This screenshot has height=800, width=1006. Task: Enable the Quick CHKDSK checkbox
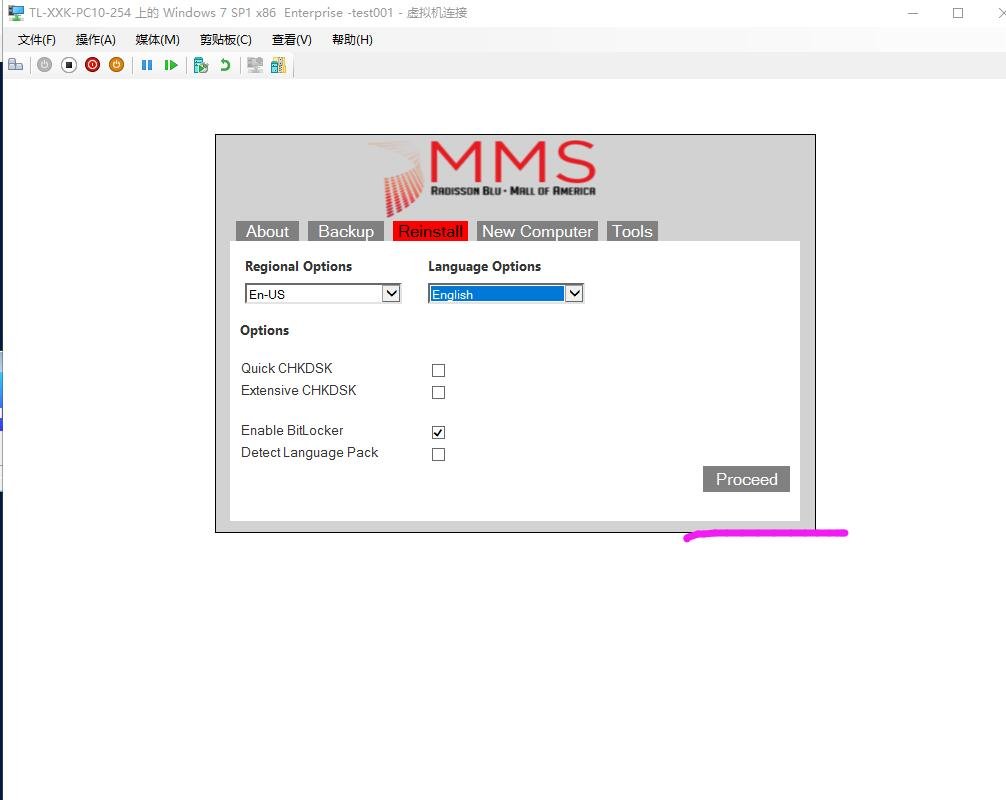point(438,370)
